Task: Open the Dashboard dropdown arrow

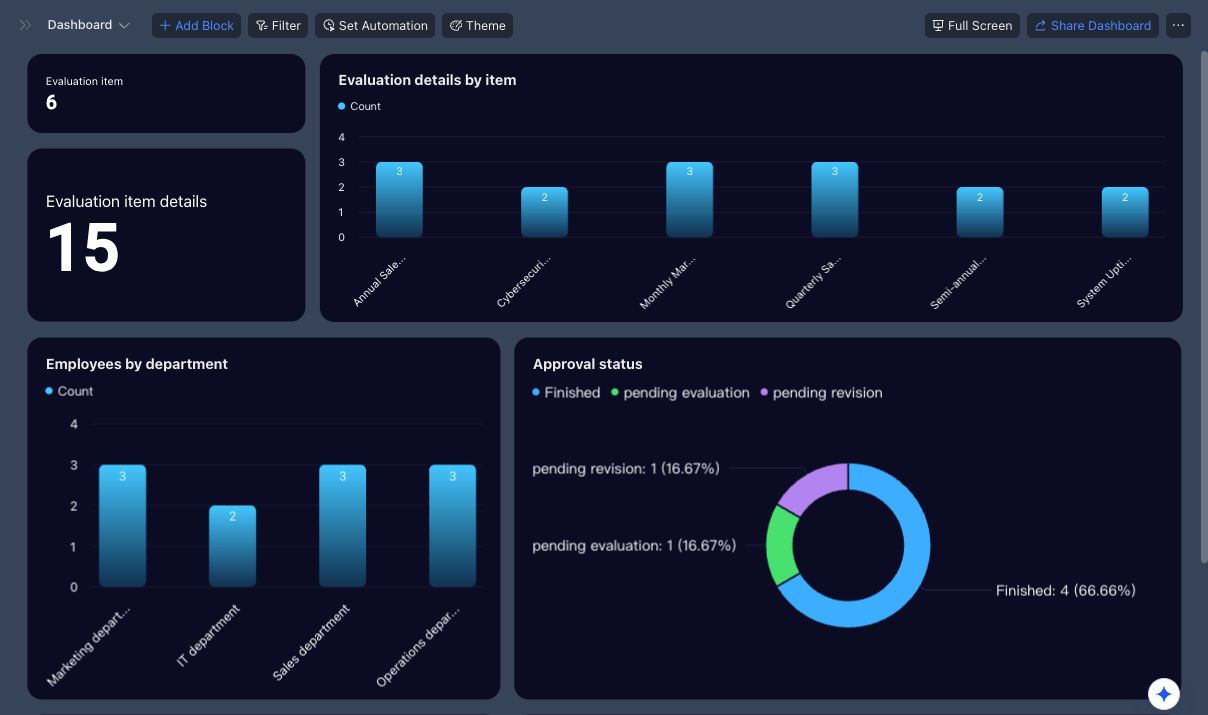Action: pos(124,25)
